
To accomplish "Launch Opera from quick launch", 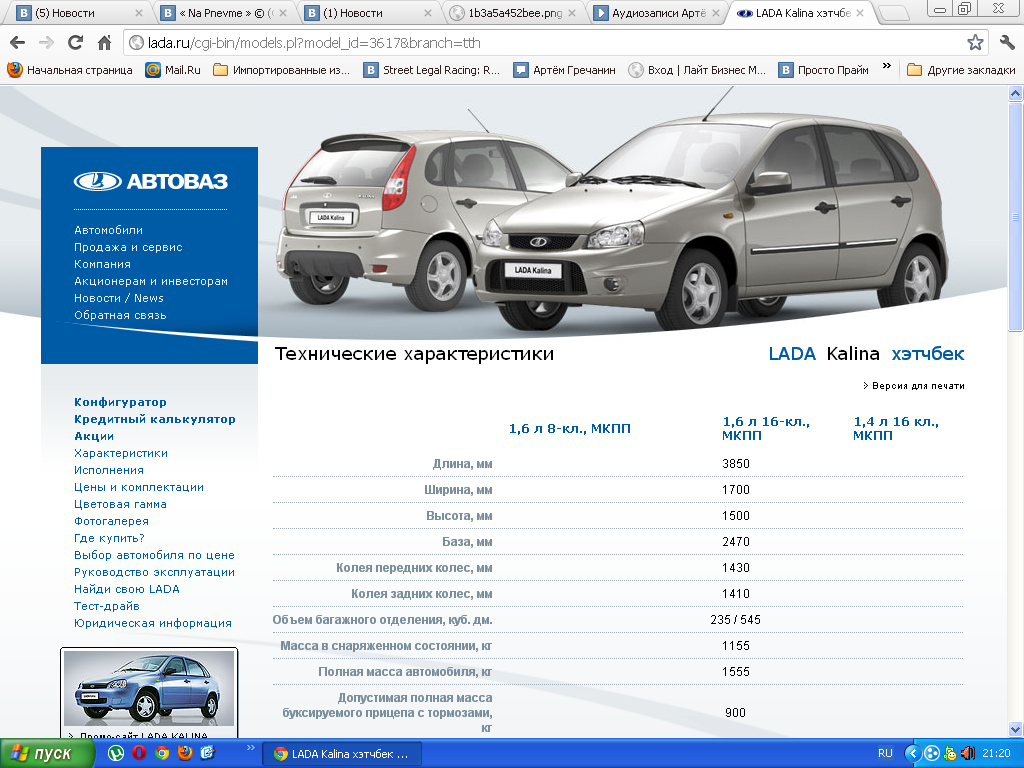I will click(x=139, y=753).
